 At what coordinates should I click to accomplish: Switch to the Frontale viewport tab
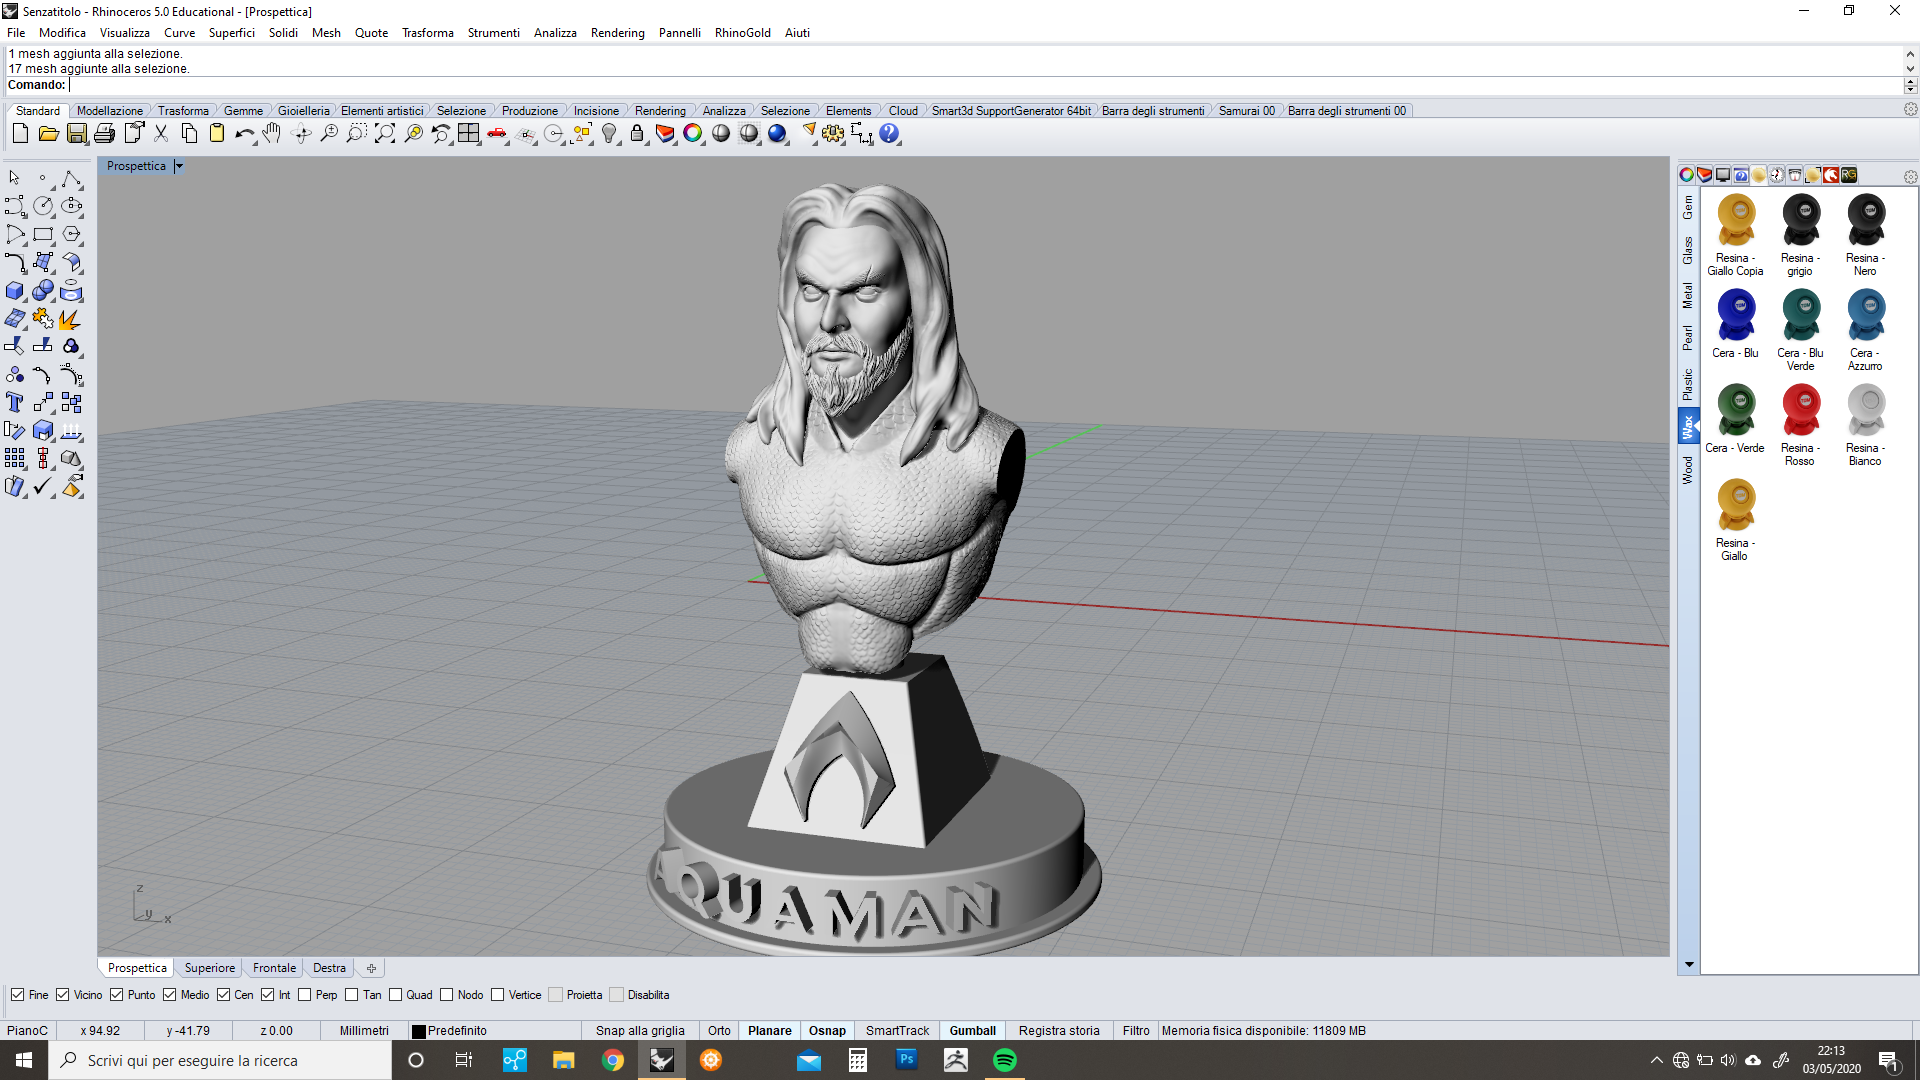(274, 968)
